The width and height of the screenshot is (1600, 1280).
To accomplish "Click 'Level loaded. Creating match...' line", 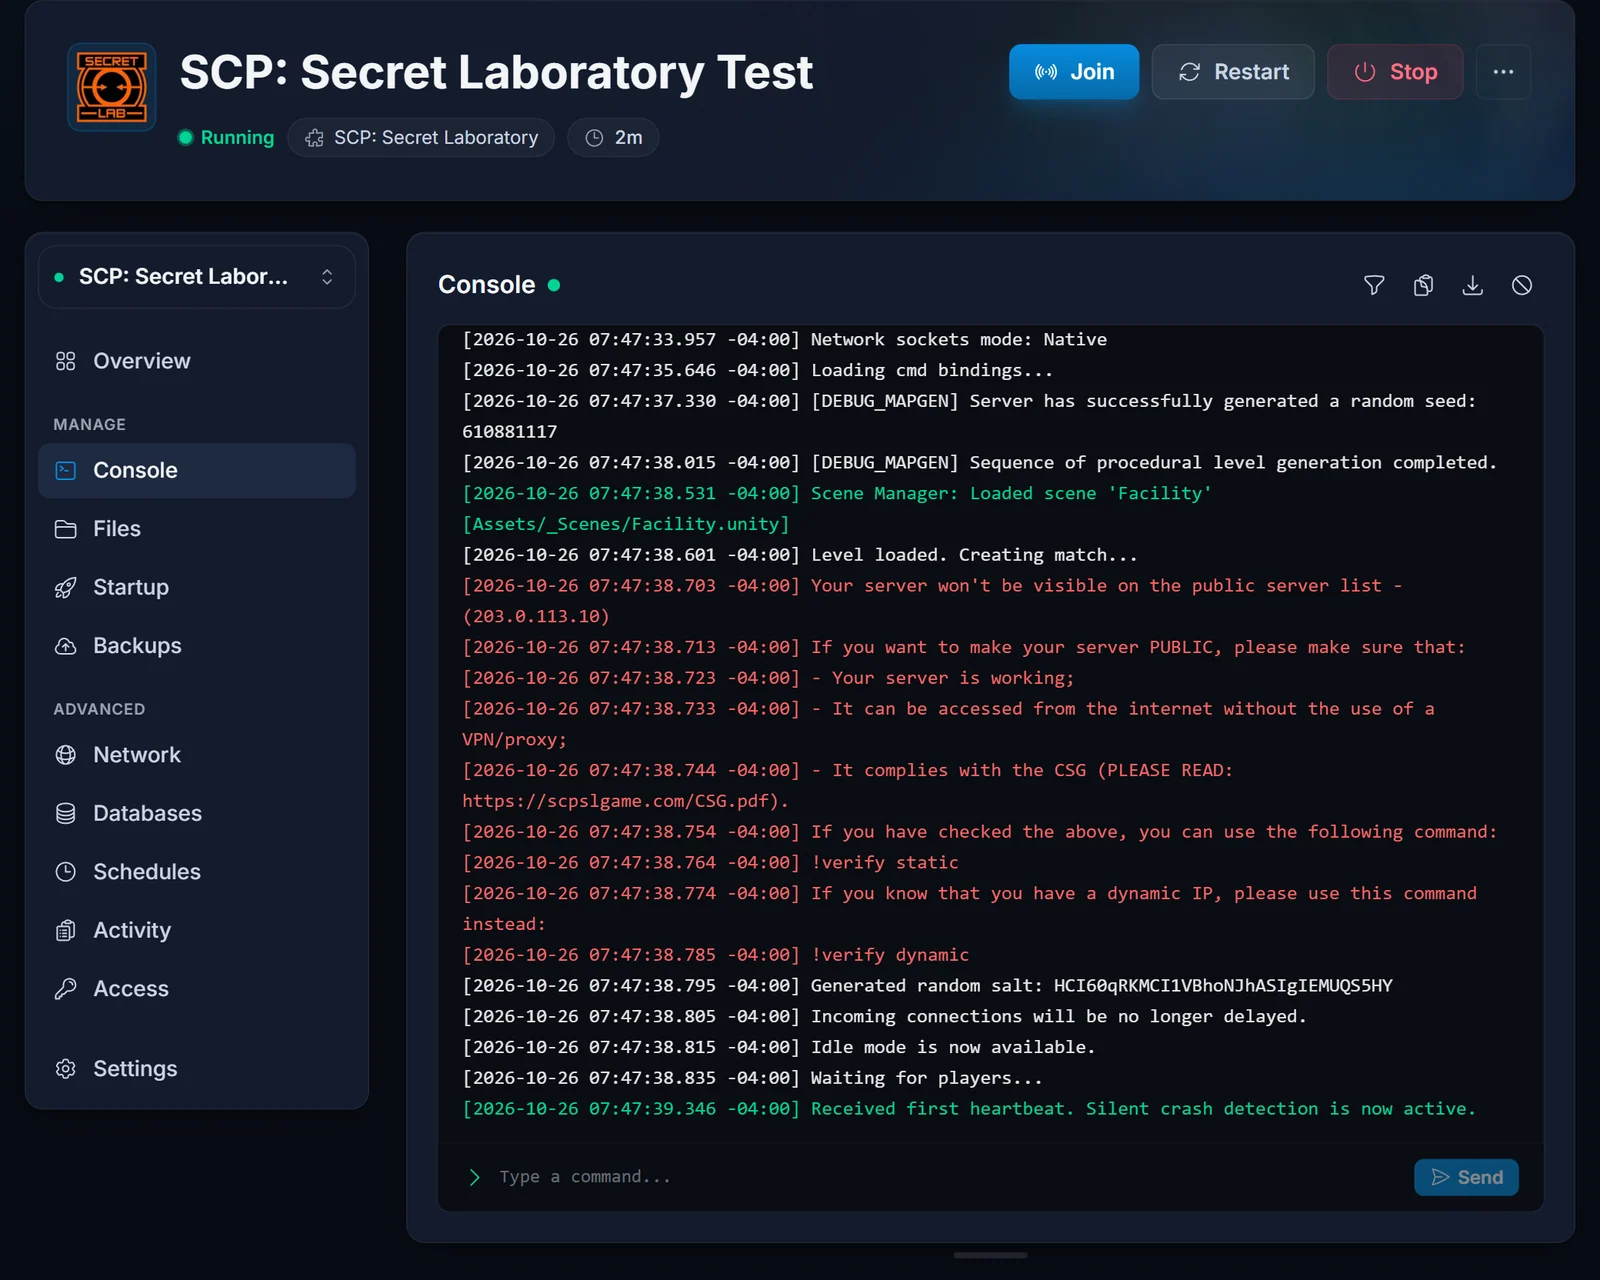I will 800,555.
